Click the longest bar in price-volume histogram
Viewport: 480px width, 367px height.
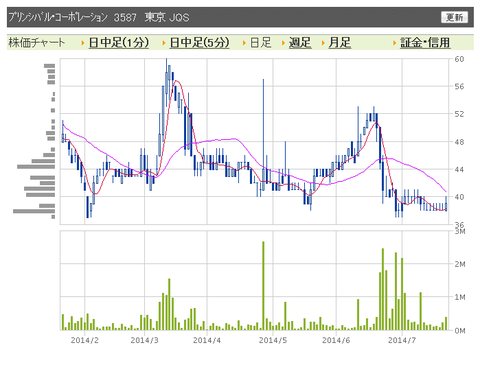[x=34, y=211]
